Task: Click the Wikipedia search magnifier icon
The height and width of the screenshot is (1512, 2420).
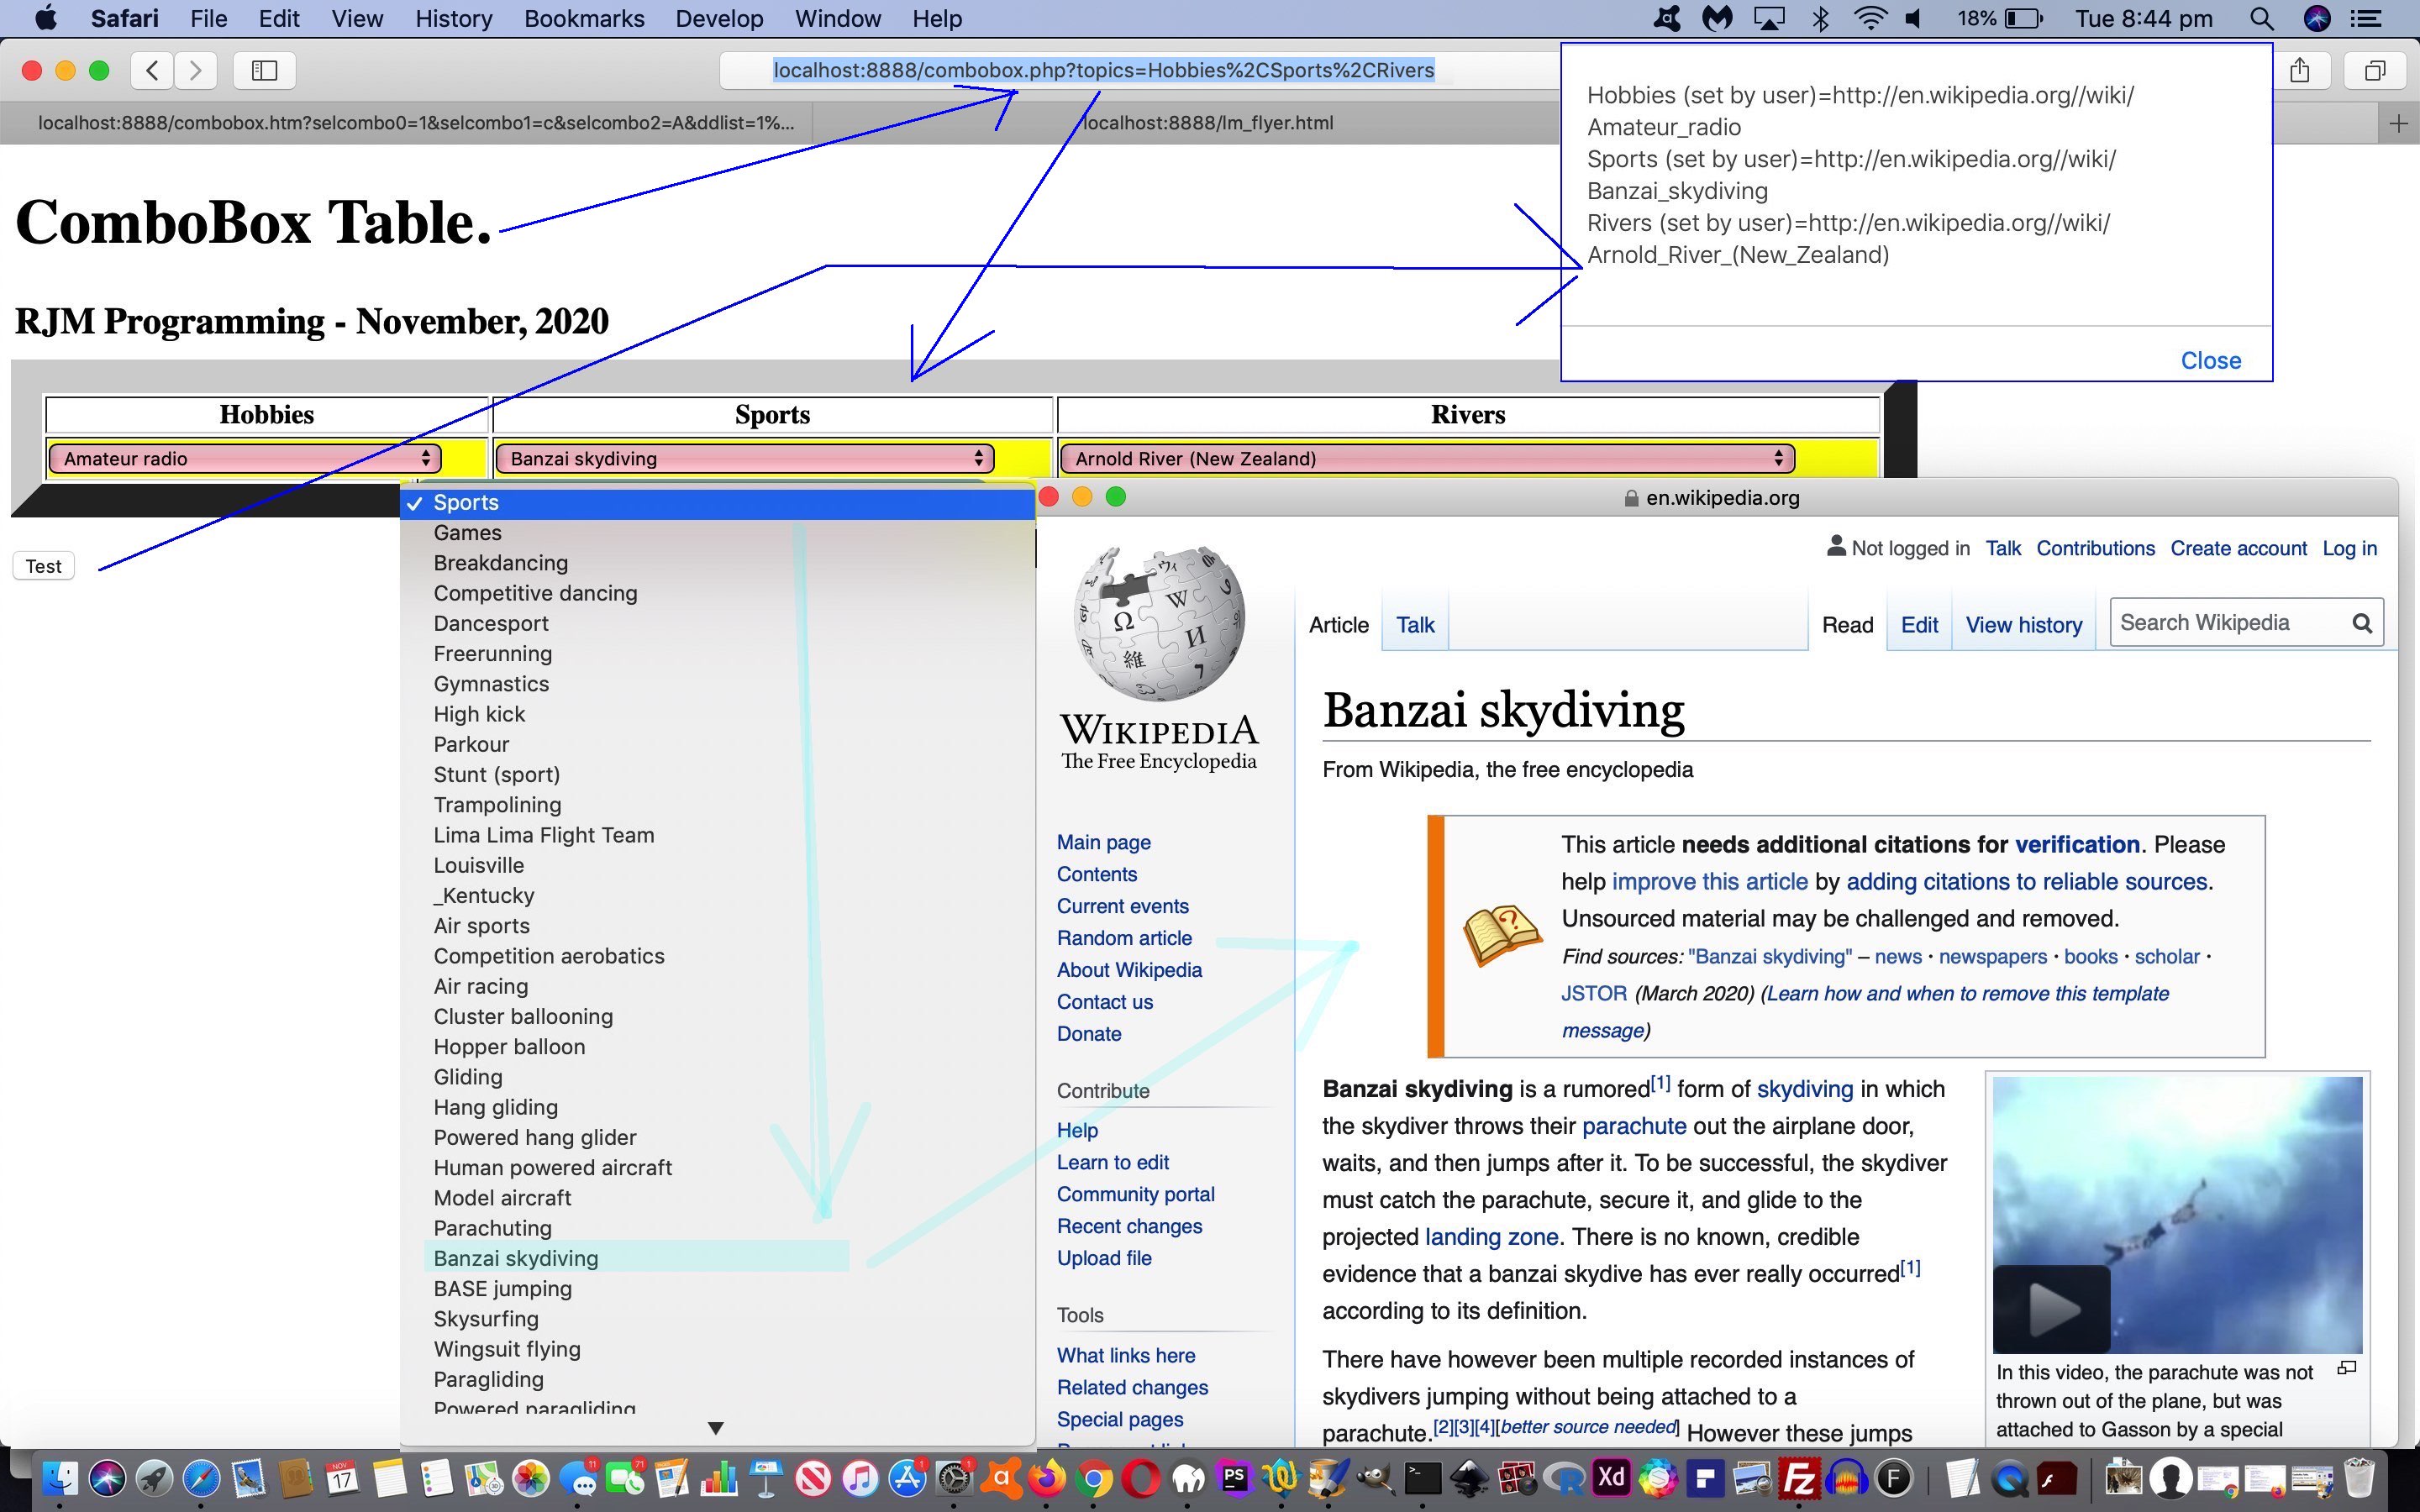Action: pos(2362,623)
